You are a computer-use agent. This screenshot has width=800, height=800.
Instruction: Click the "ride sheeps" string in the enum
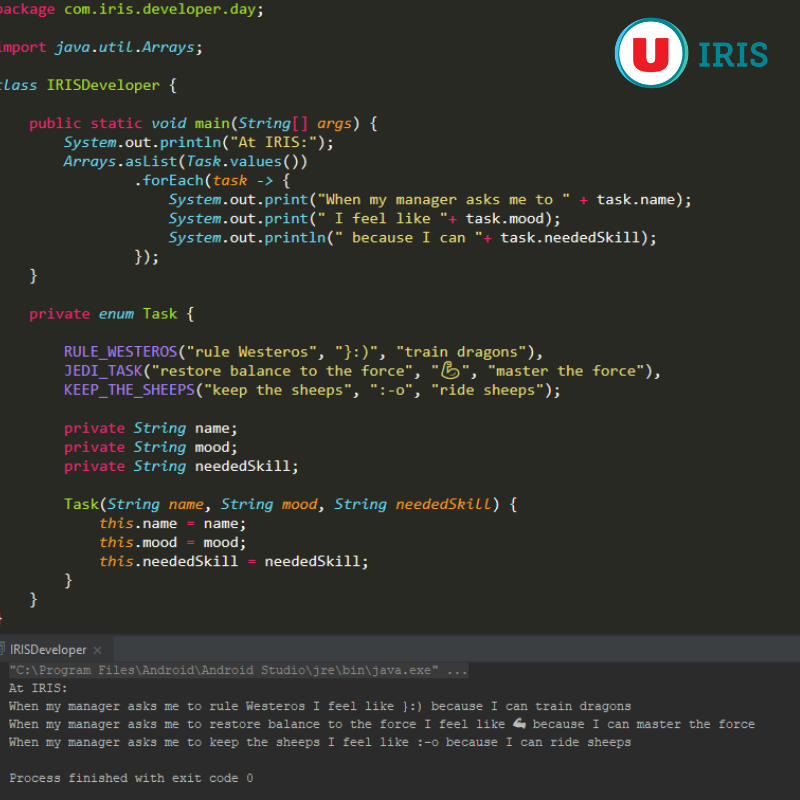click(488, 390)
